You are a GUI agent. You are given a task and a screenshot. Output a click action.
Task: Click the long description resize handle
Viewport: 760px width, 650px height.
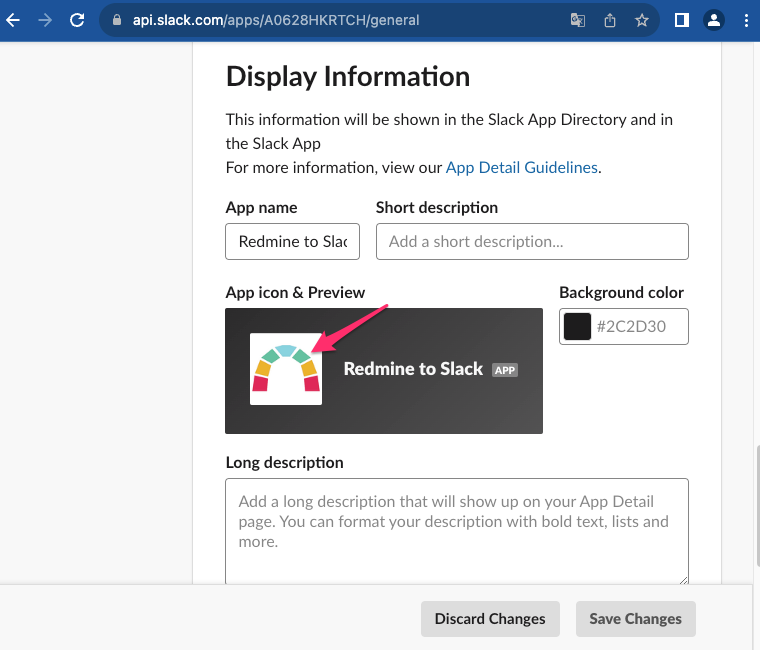tap(683, 579)
